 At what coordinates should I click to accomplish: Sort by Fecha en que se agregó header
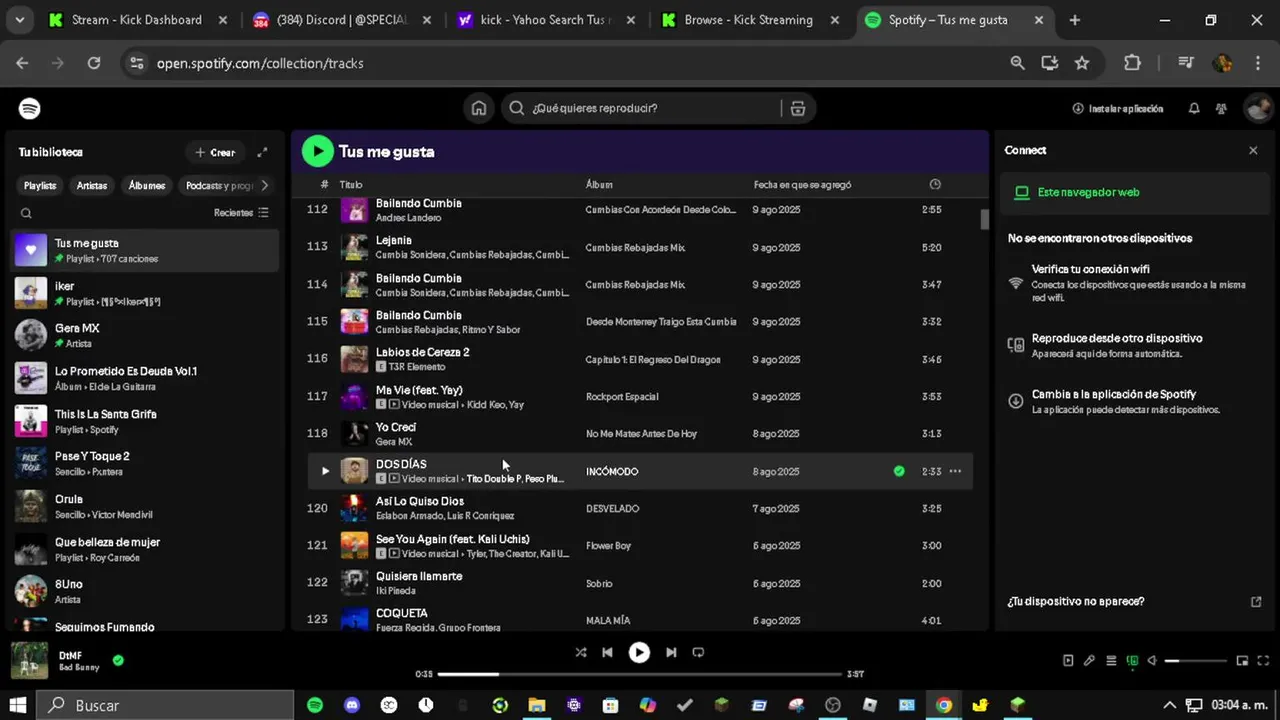coord(803,184)
